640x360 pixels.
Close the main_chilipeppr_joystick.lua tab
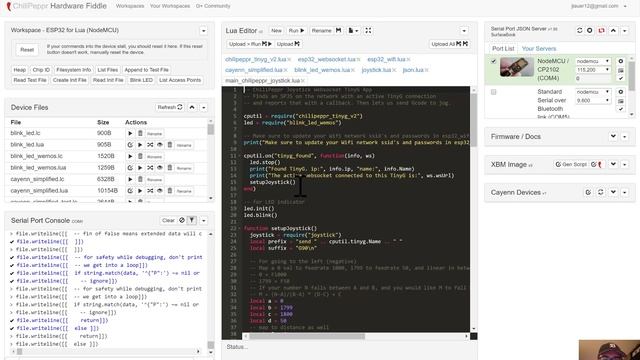click(303, 81)
